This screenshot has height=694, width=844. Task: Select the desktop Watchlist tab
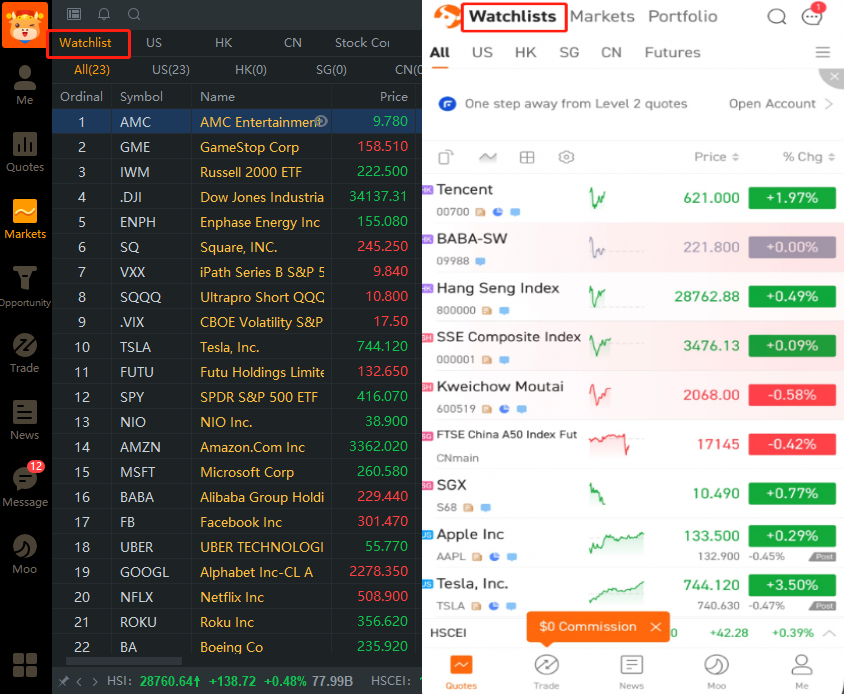tap(85, 43)
